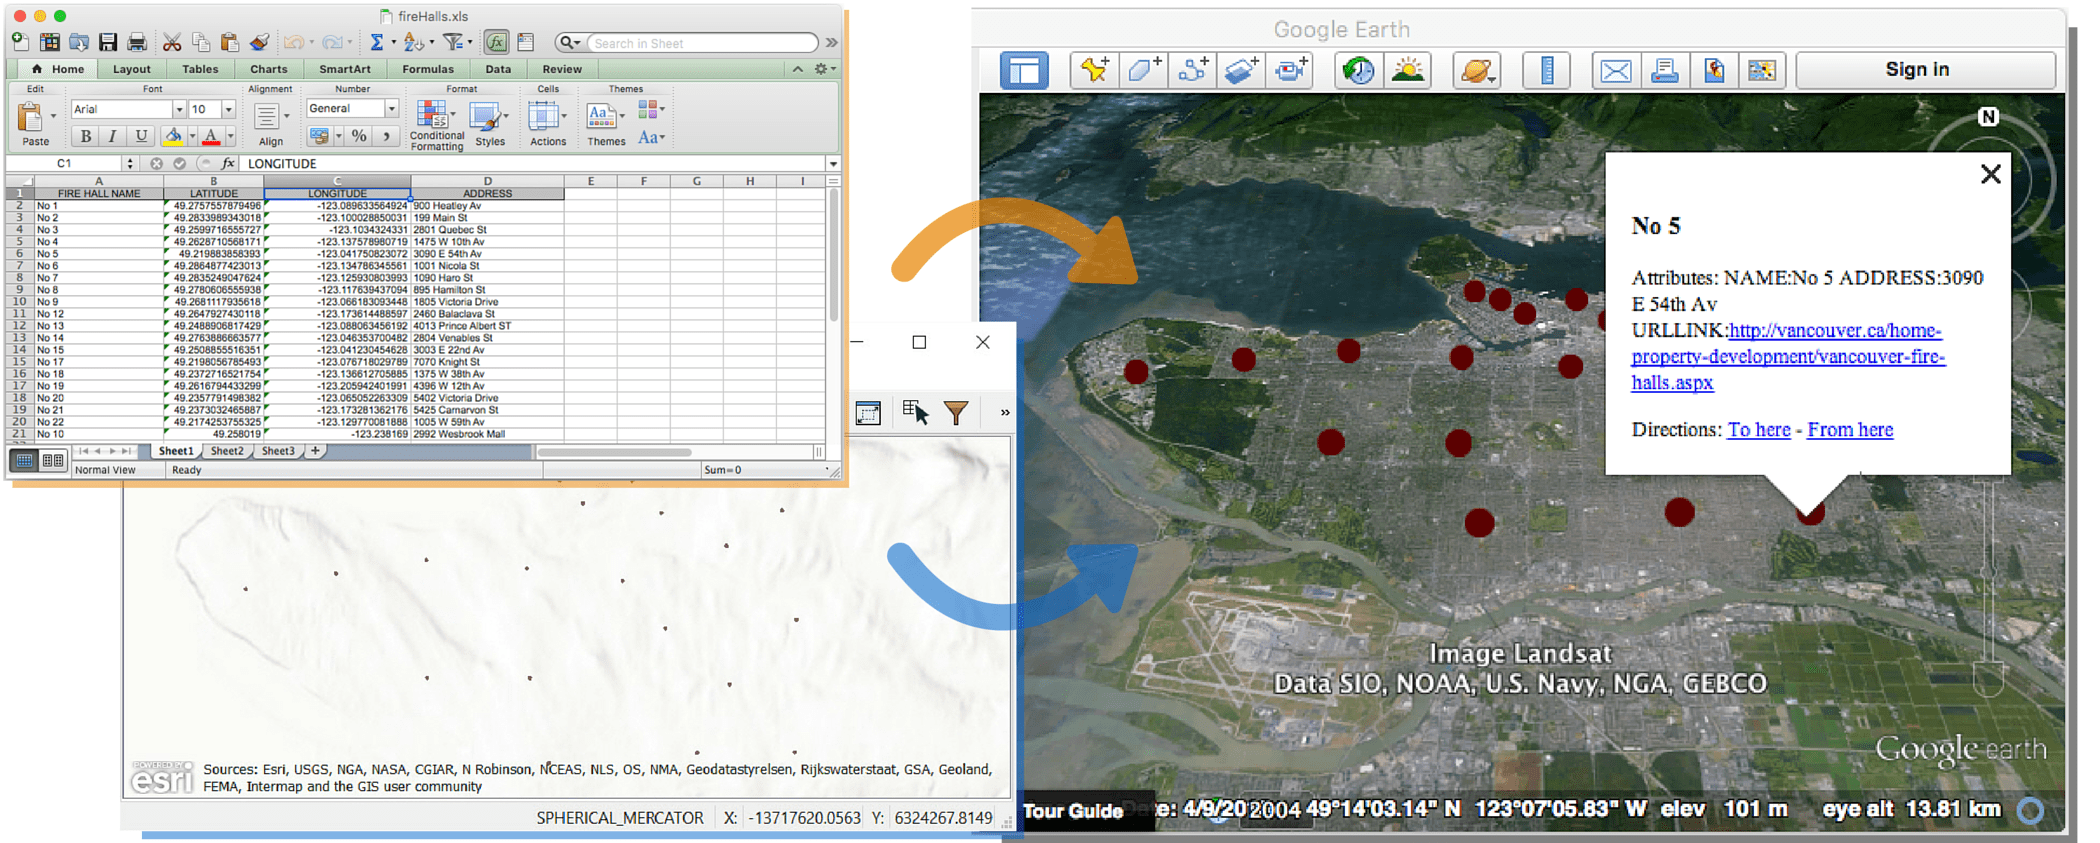Click the Undo arrow in Excel toolbar
The image size is (2100, 843).
(293, 42)
